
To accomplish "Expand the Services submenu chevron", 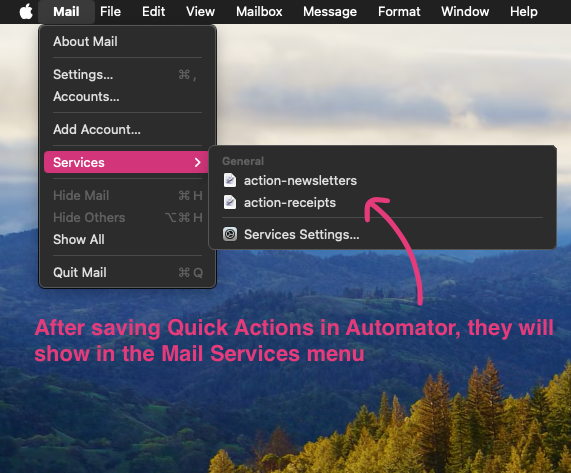I will pos(197,162).
